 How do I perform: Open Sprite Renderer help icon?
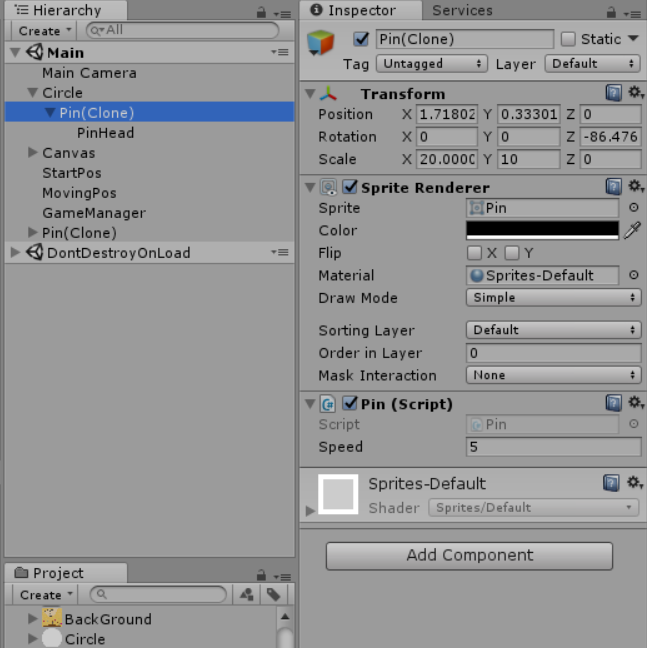click(614, 187)
